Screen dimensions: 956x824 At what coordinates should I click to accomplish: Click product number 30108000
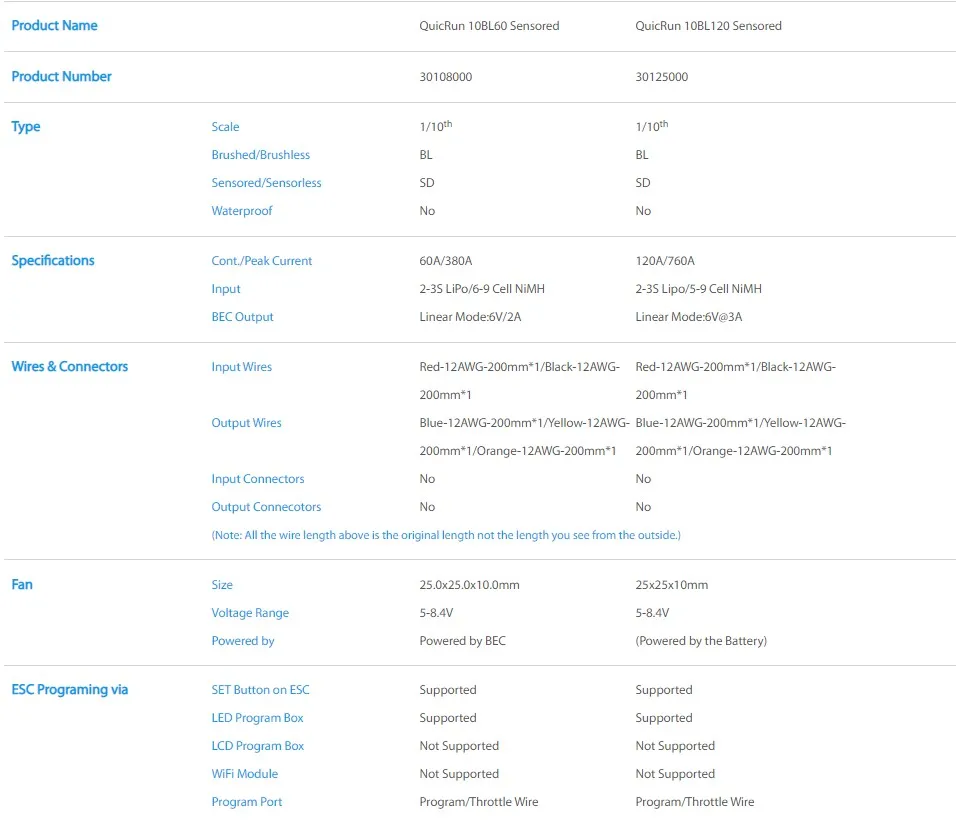tap(445, 77)
